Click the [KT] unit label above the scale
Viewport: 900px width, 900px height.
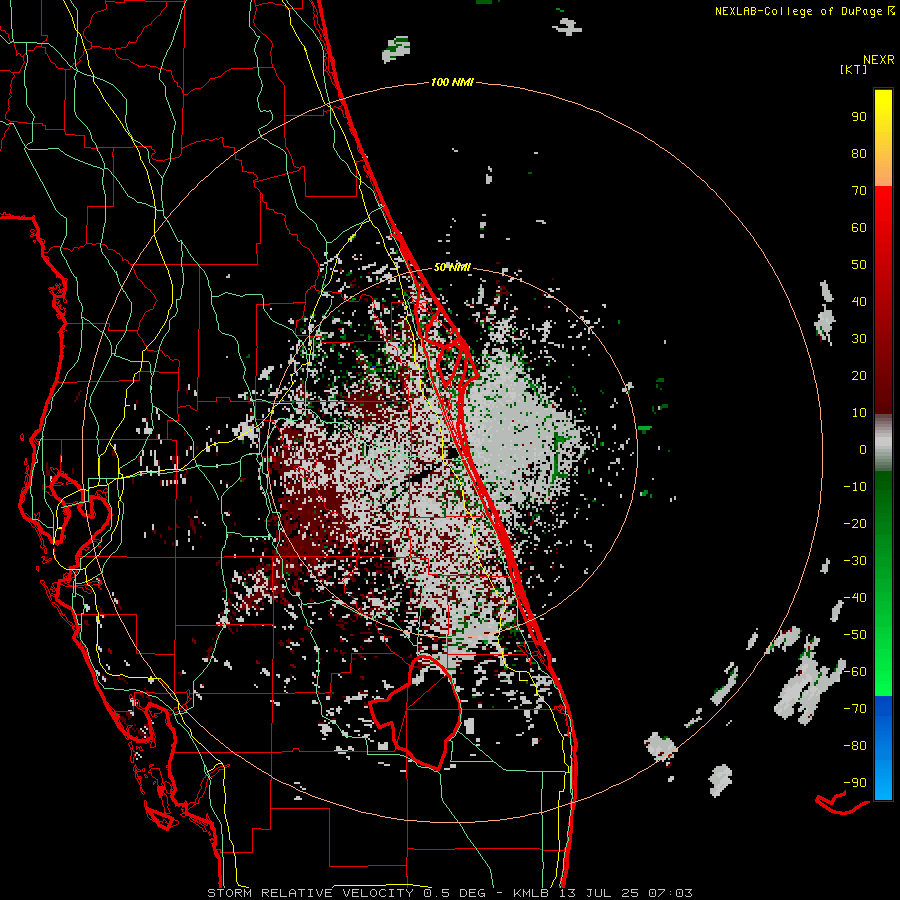853,69
